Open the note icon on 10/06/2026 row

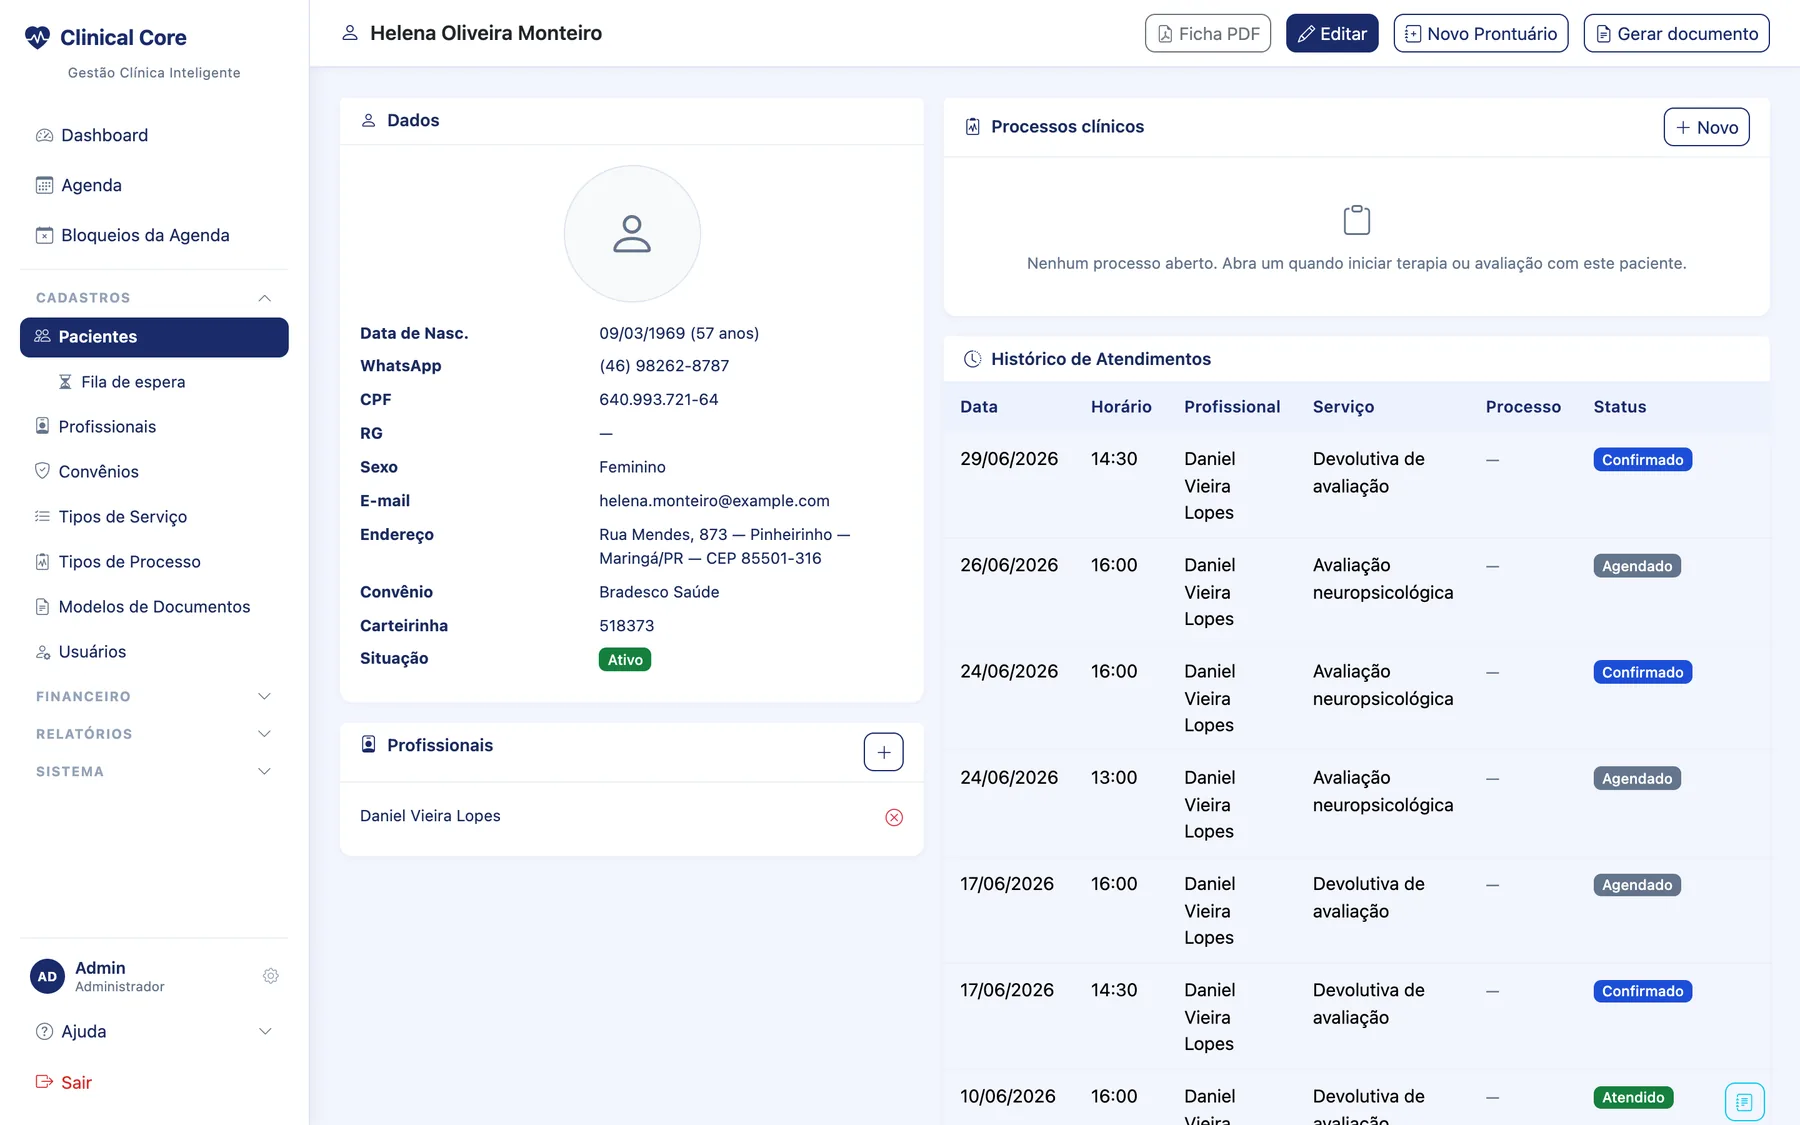coord(1744,1102)
